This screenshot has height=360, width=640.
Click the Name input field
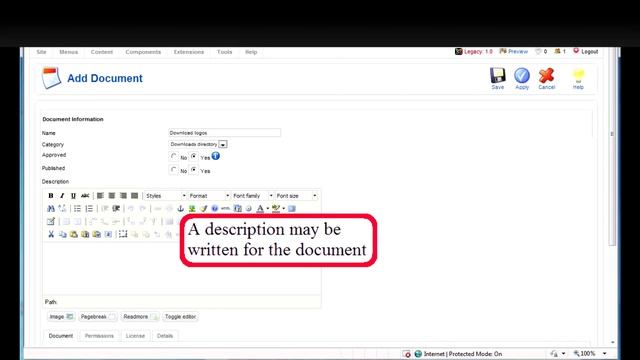point(224,133)
